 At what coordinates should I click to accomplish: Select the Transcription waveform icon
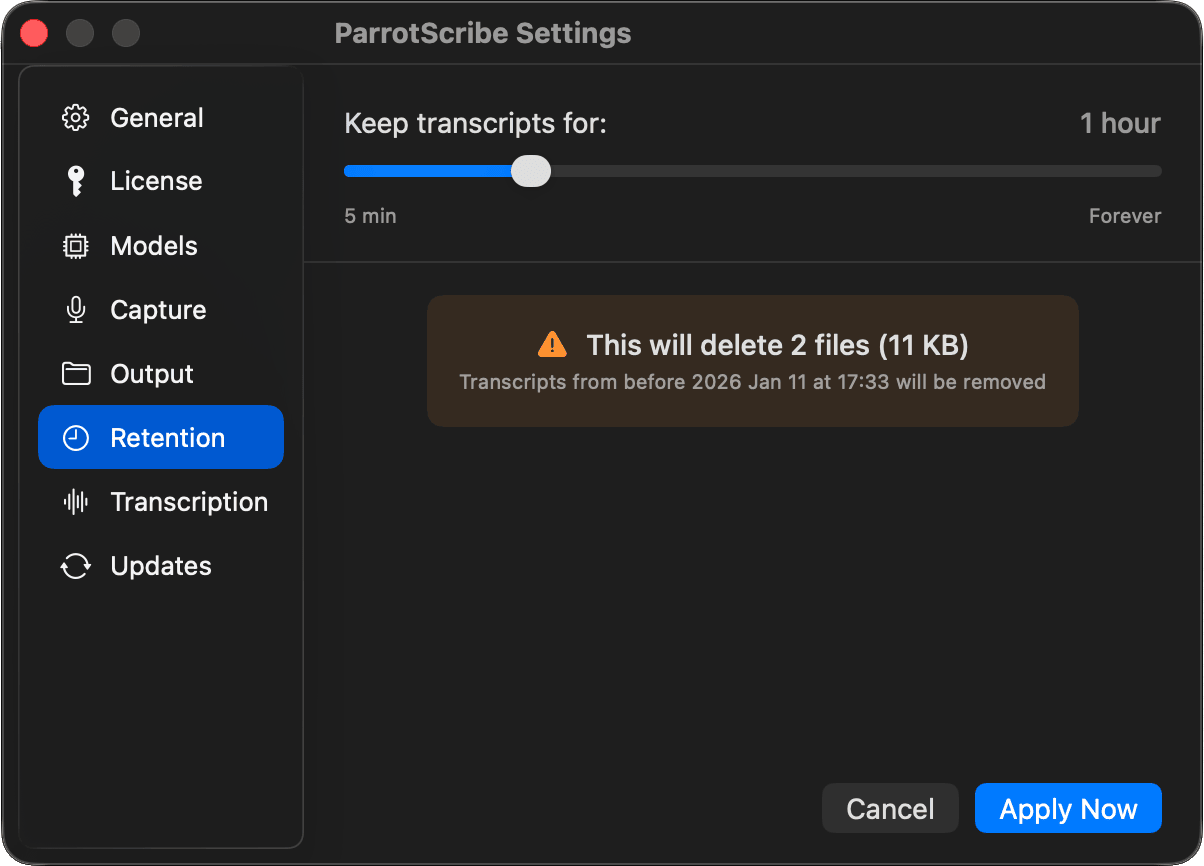(76, 502)
